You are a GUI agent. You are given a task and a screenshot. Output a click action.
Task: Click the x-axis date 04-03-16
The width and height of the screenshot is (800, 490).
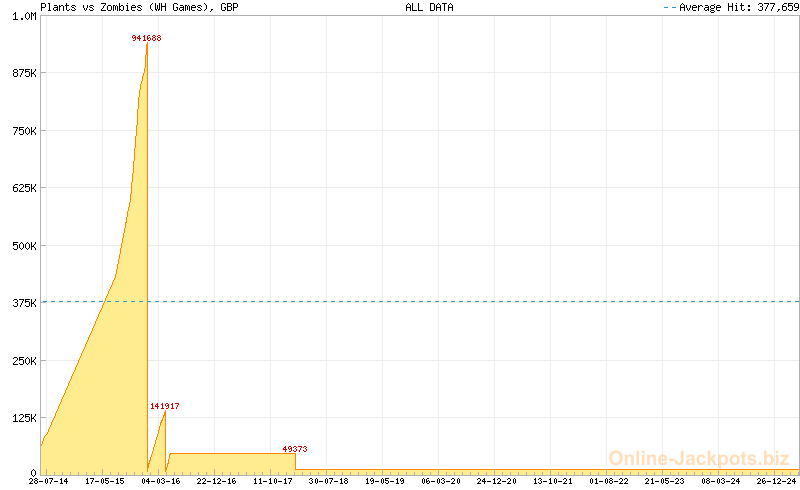click(x=161, y=481)
